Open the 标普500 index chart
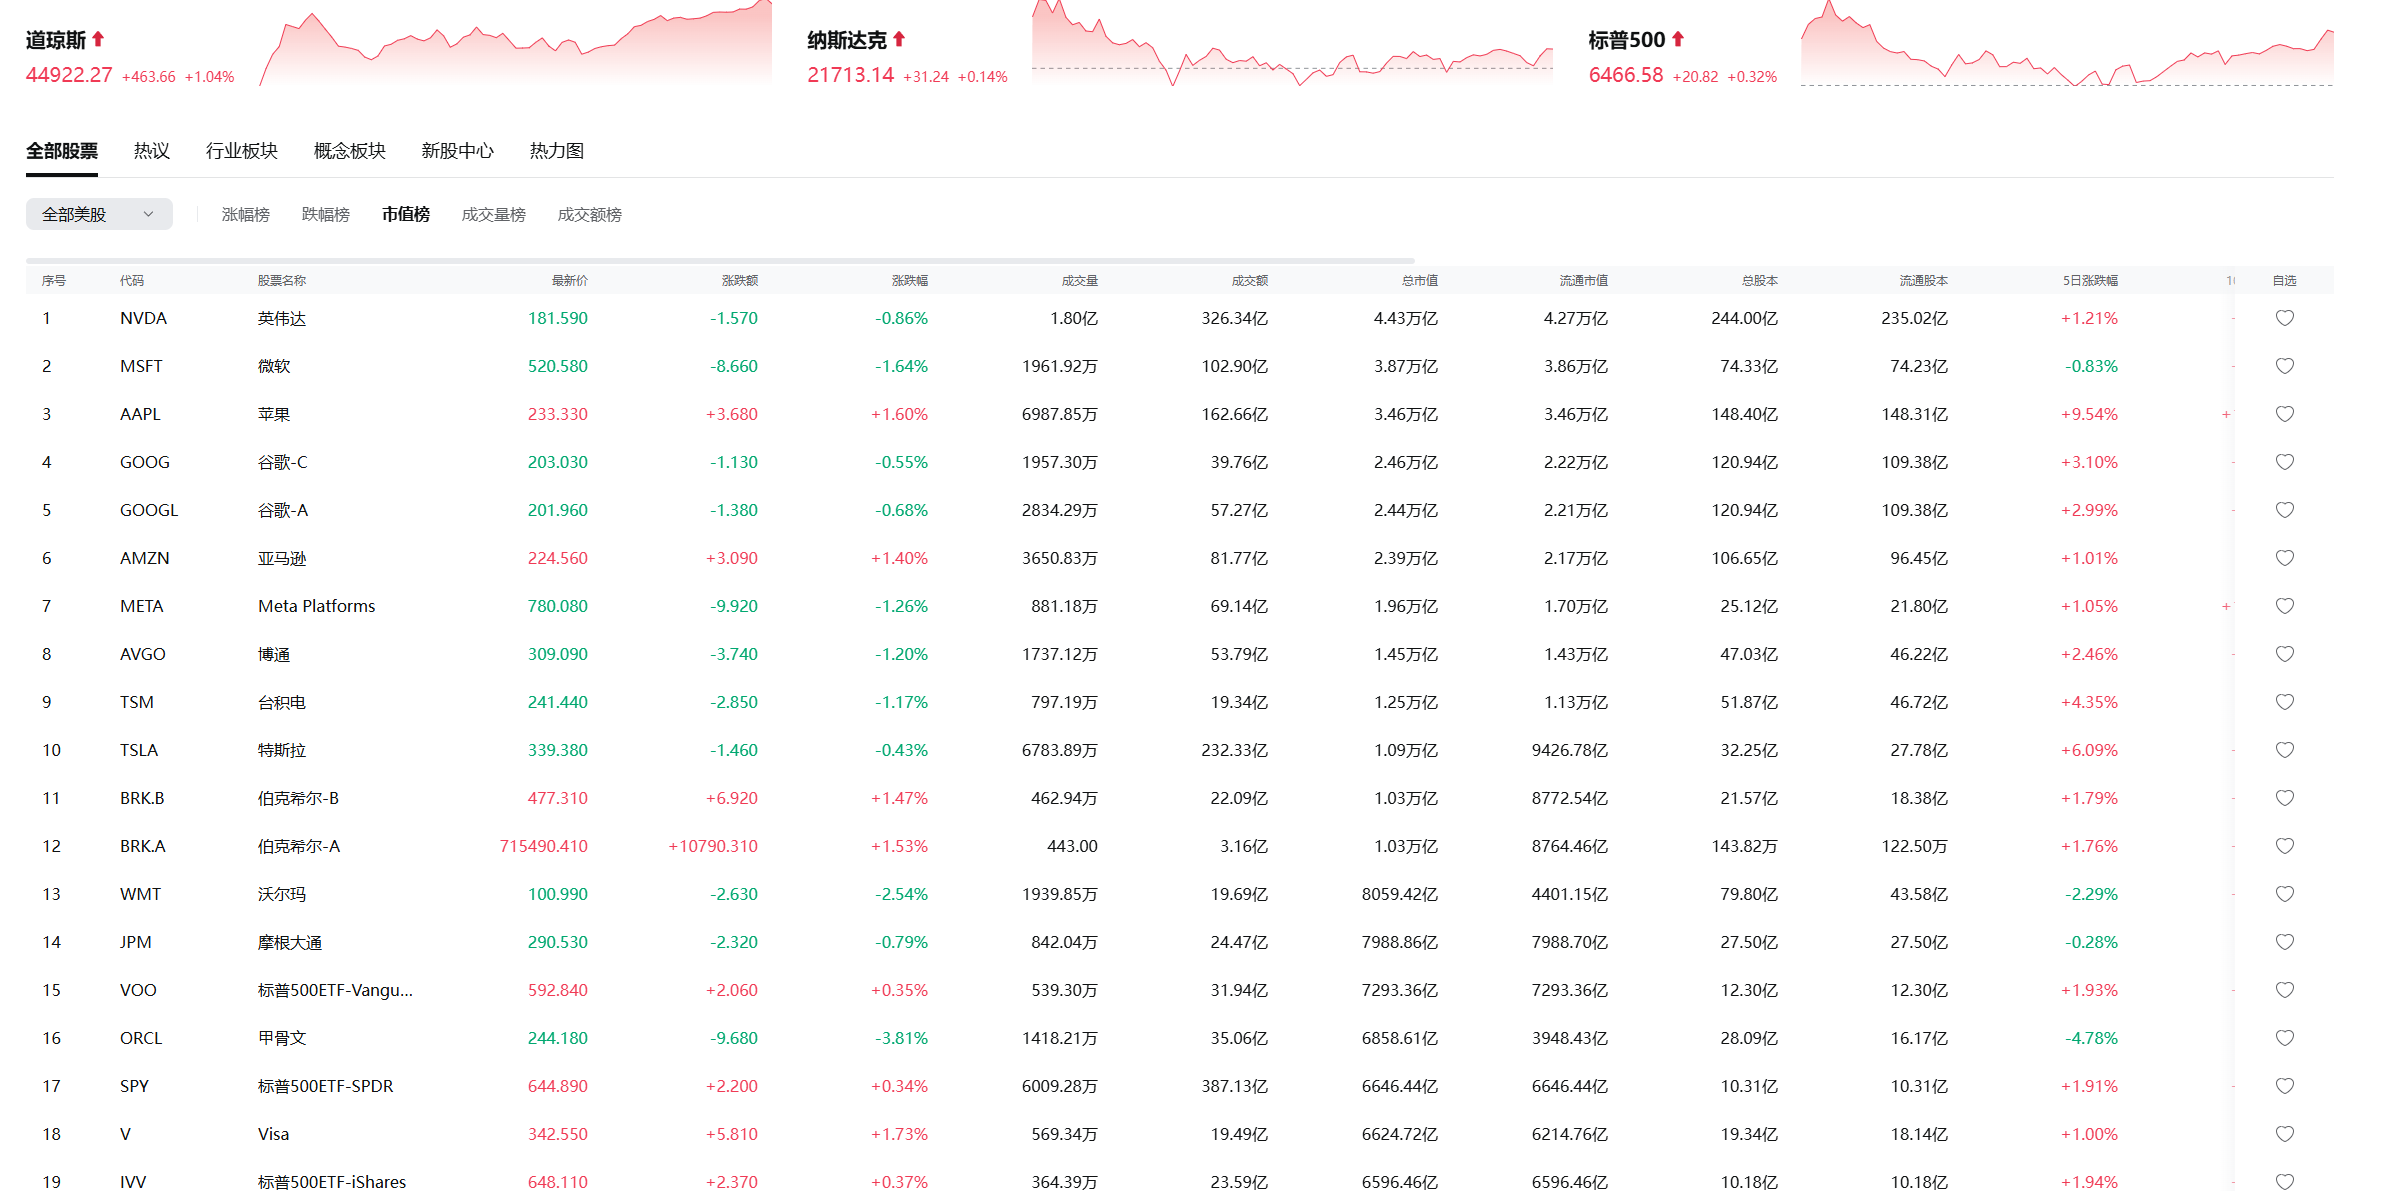Screen dimensions: 2381x1191 tap(2067, 45)
